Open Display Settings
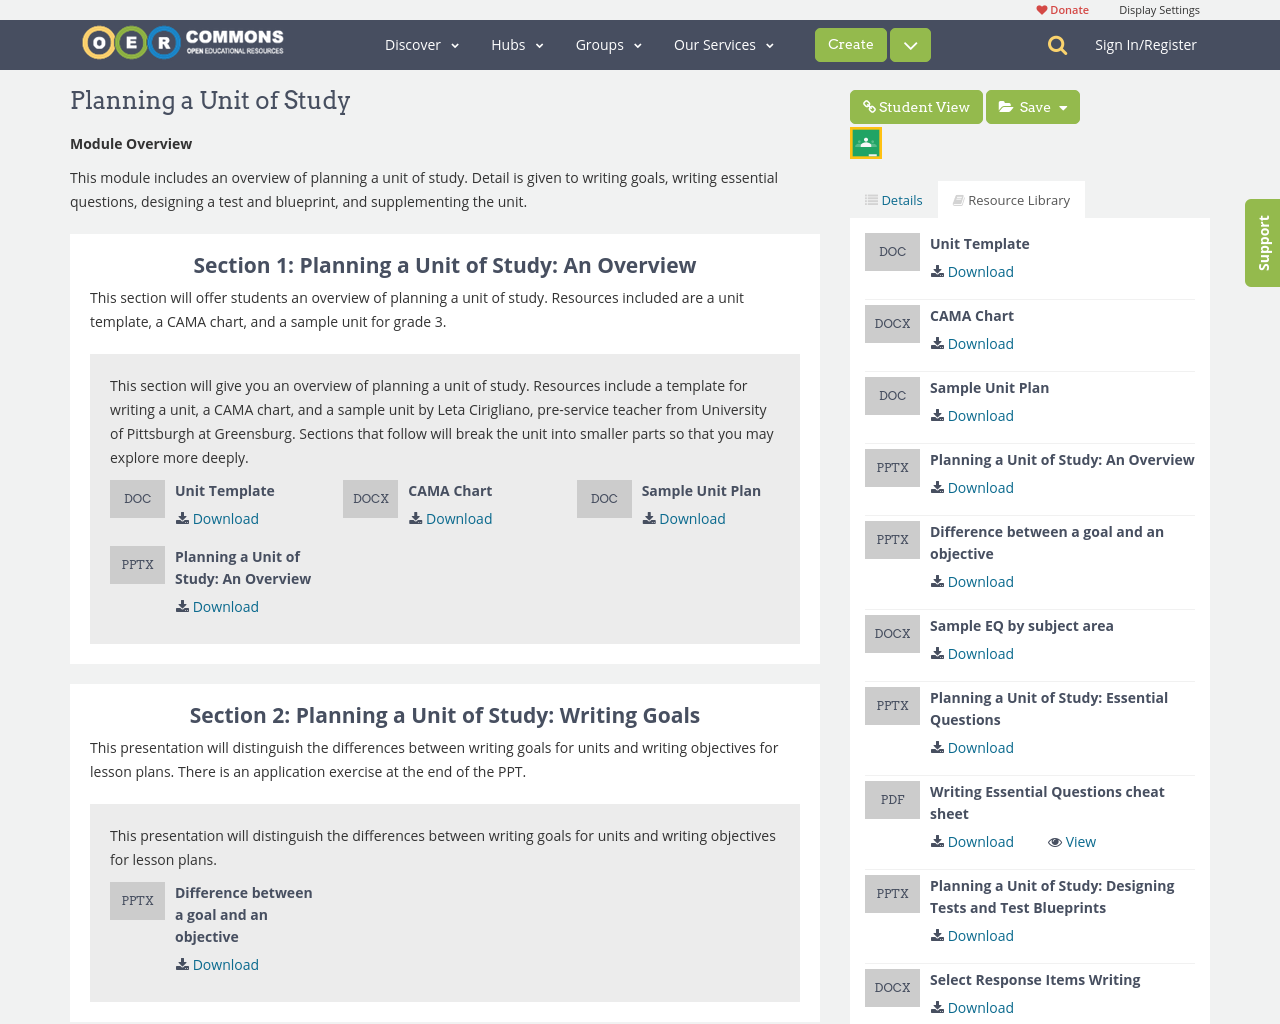Viewport: 1280px width, 1024px height. click(1159, 9)
